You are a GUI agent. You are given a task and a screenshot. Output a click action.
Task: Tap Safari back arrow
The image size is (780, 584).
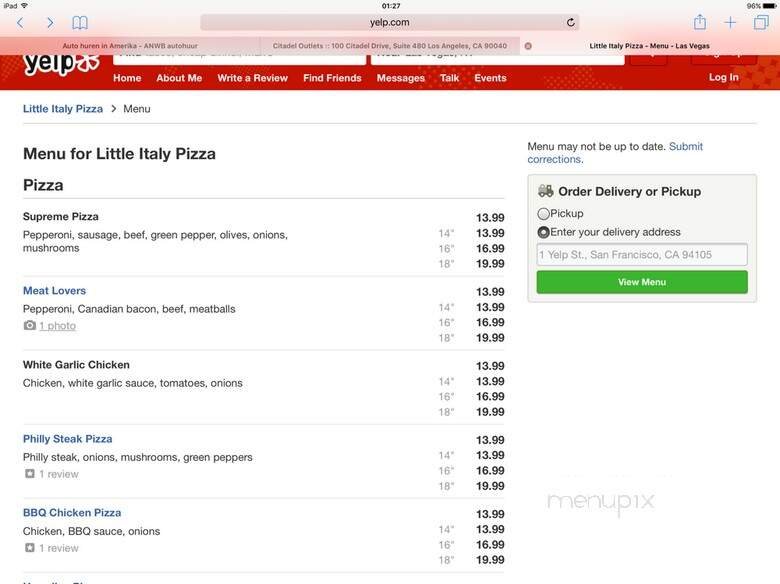tap(20, 22)
